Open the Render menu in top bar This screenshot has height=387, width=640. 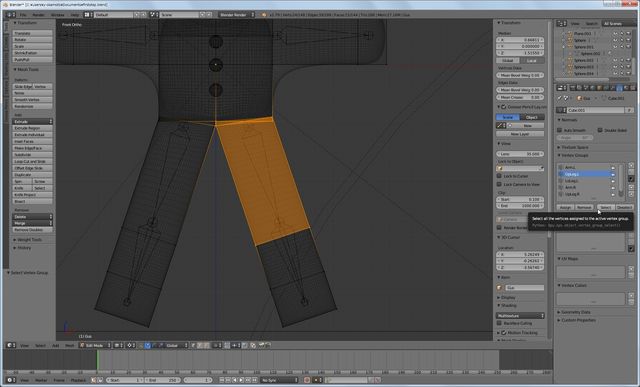(x=39, y=15)
